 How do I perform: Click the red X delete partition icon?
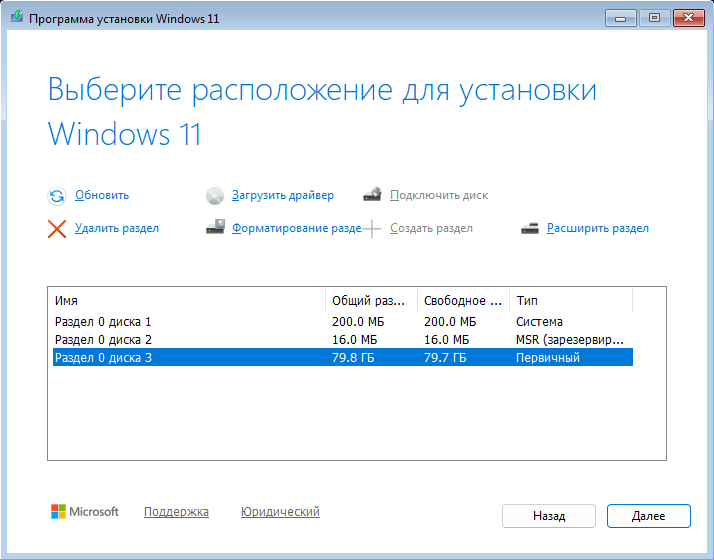(x=57, y=229)
